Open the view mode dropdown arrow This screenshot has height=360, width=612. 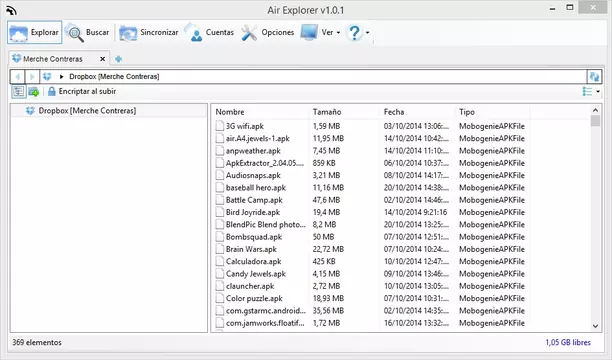click(598, 92)
